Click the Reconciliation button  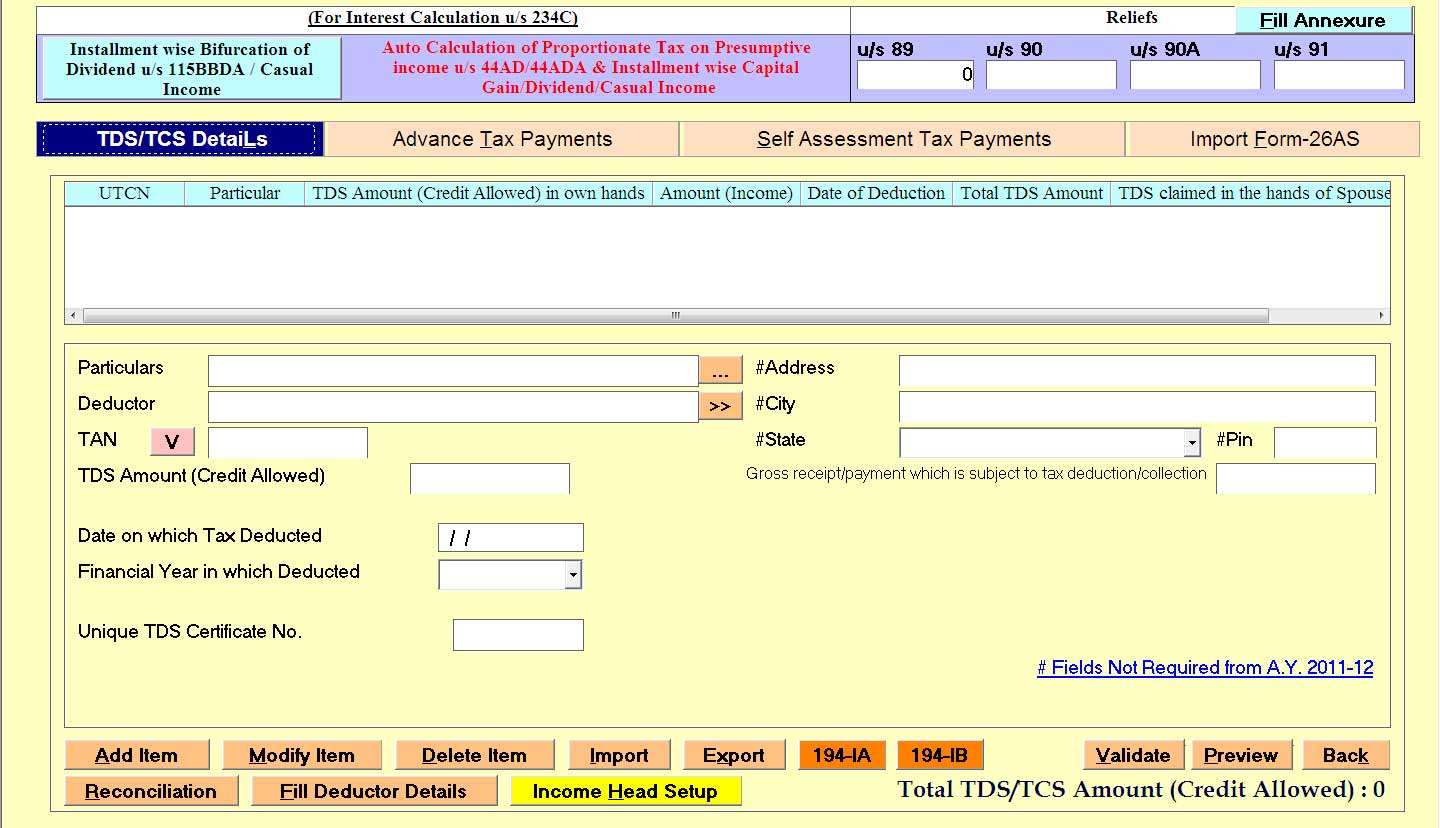(x=151, y=791)
